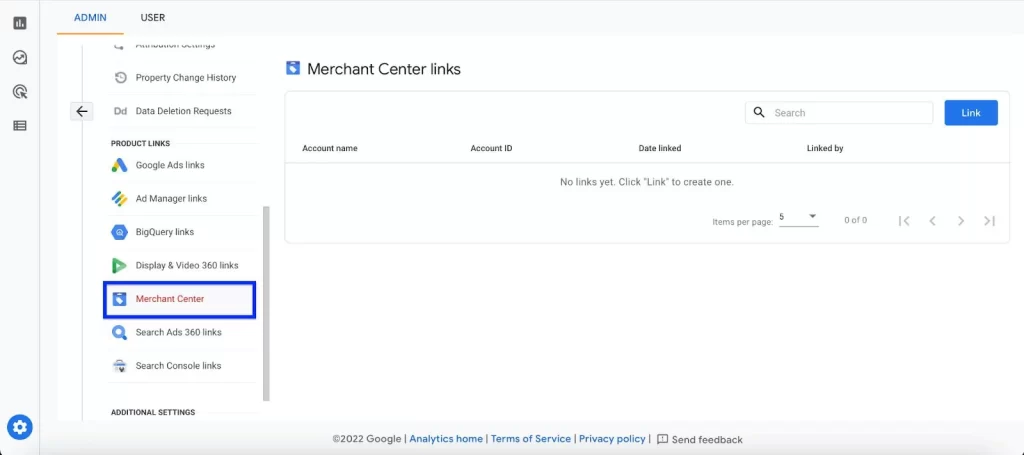Screen dimensions: 1024x455
Task: Click the Ad Manager logo icon
Action: (x=120, y=198)
